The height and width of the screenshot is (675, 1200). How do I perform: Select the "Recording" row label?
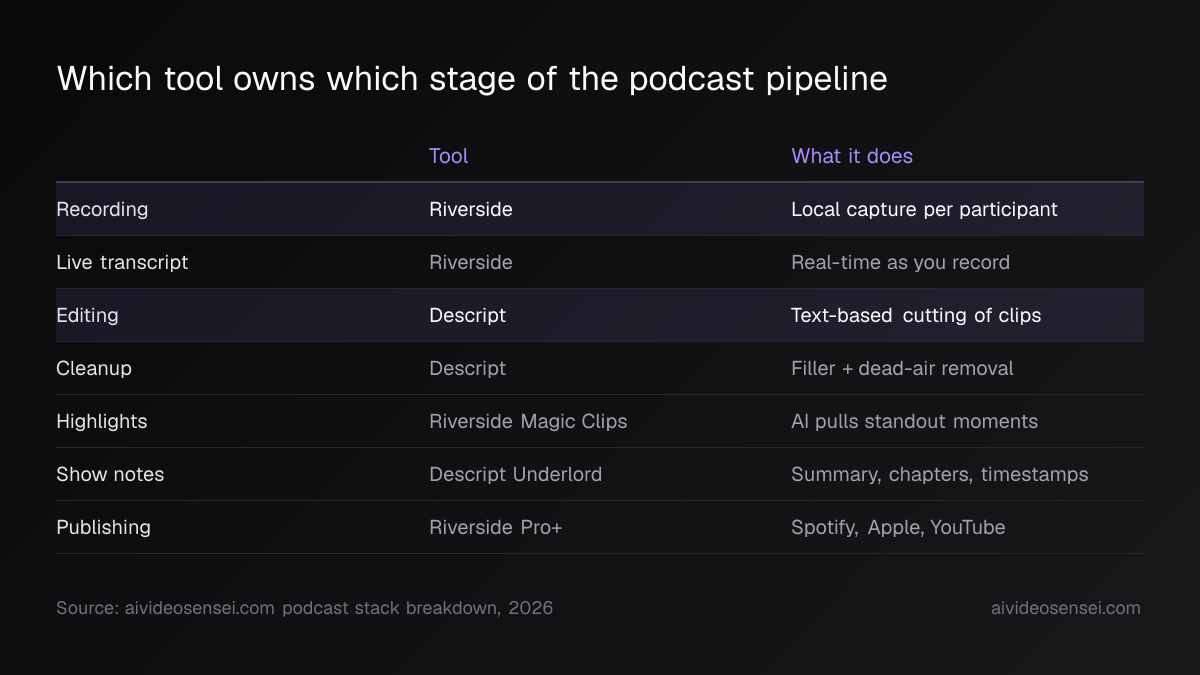(102, 209)
